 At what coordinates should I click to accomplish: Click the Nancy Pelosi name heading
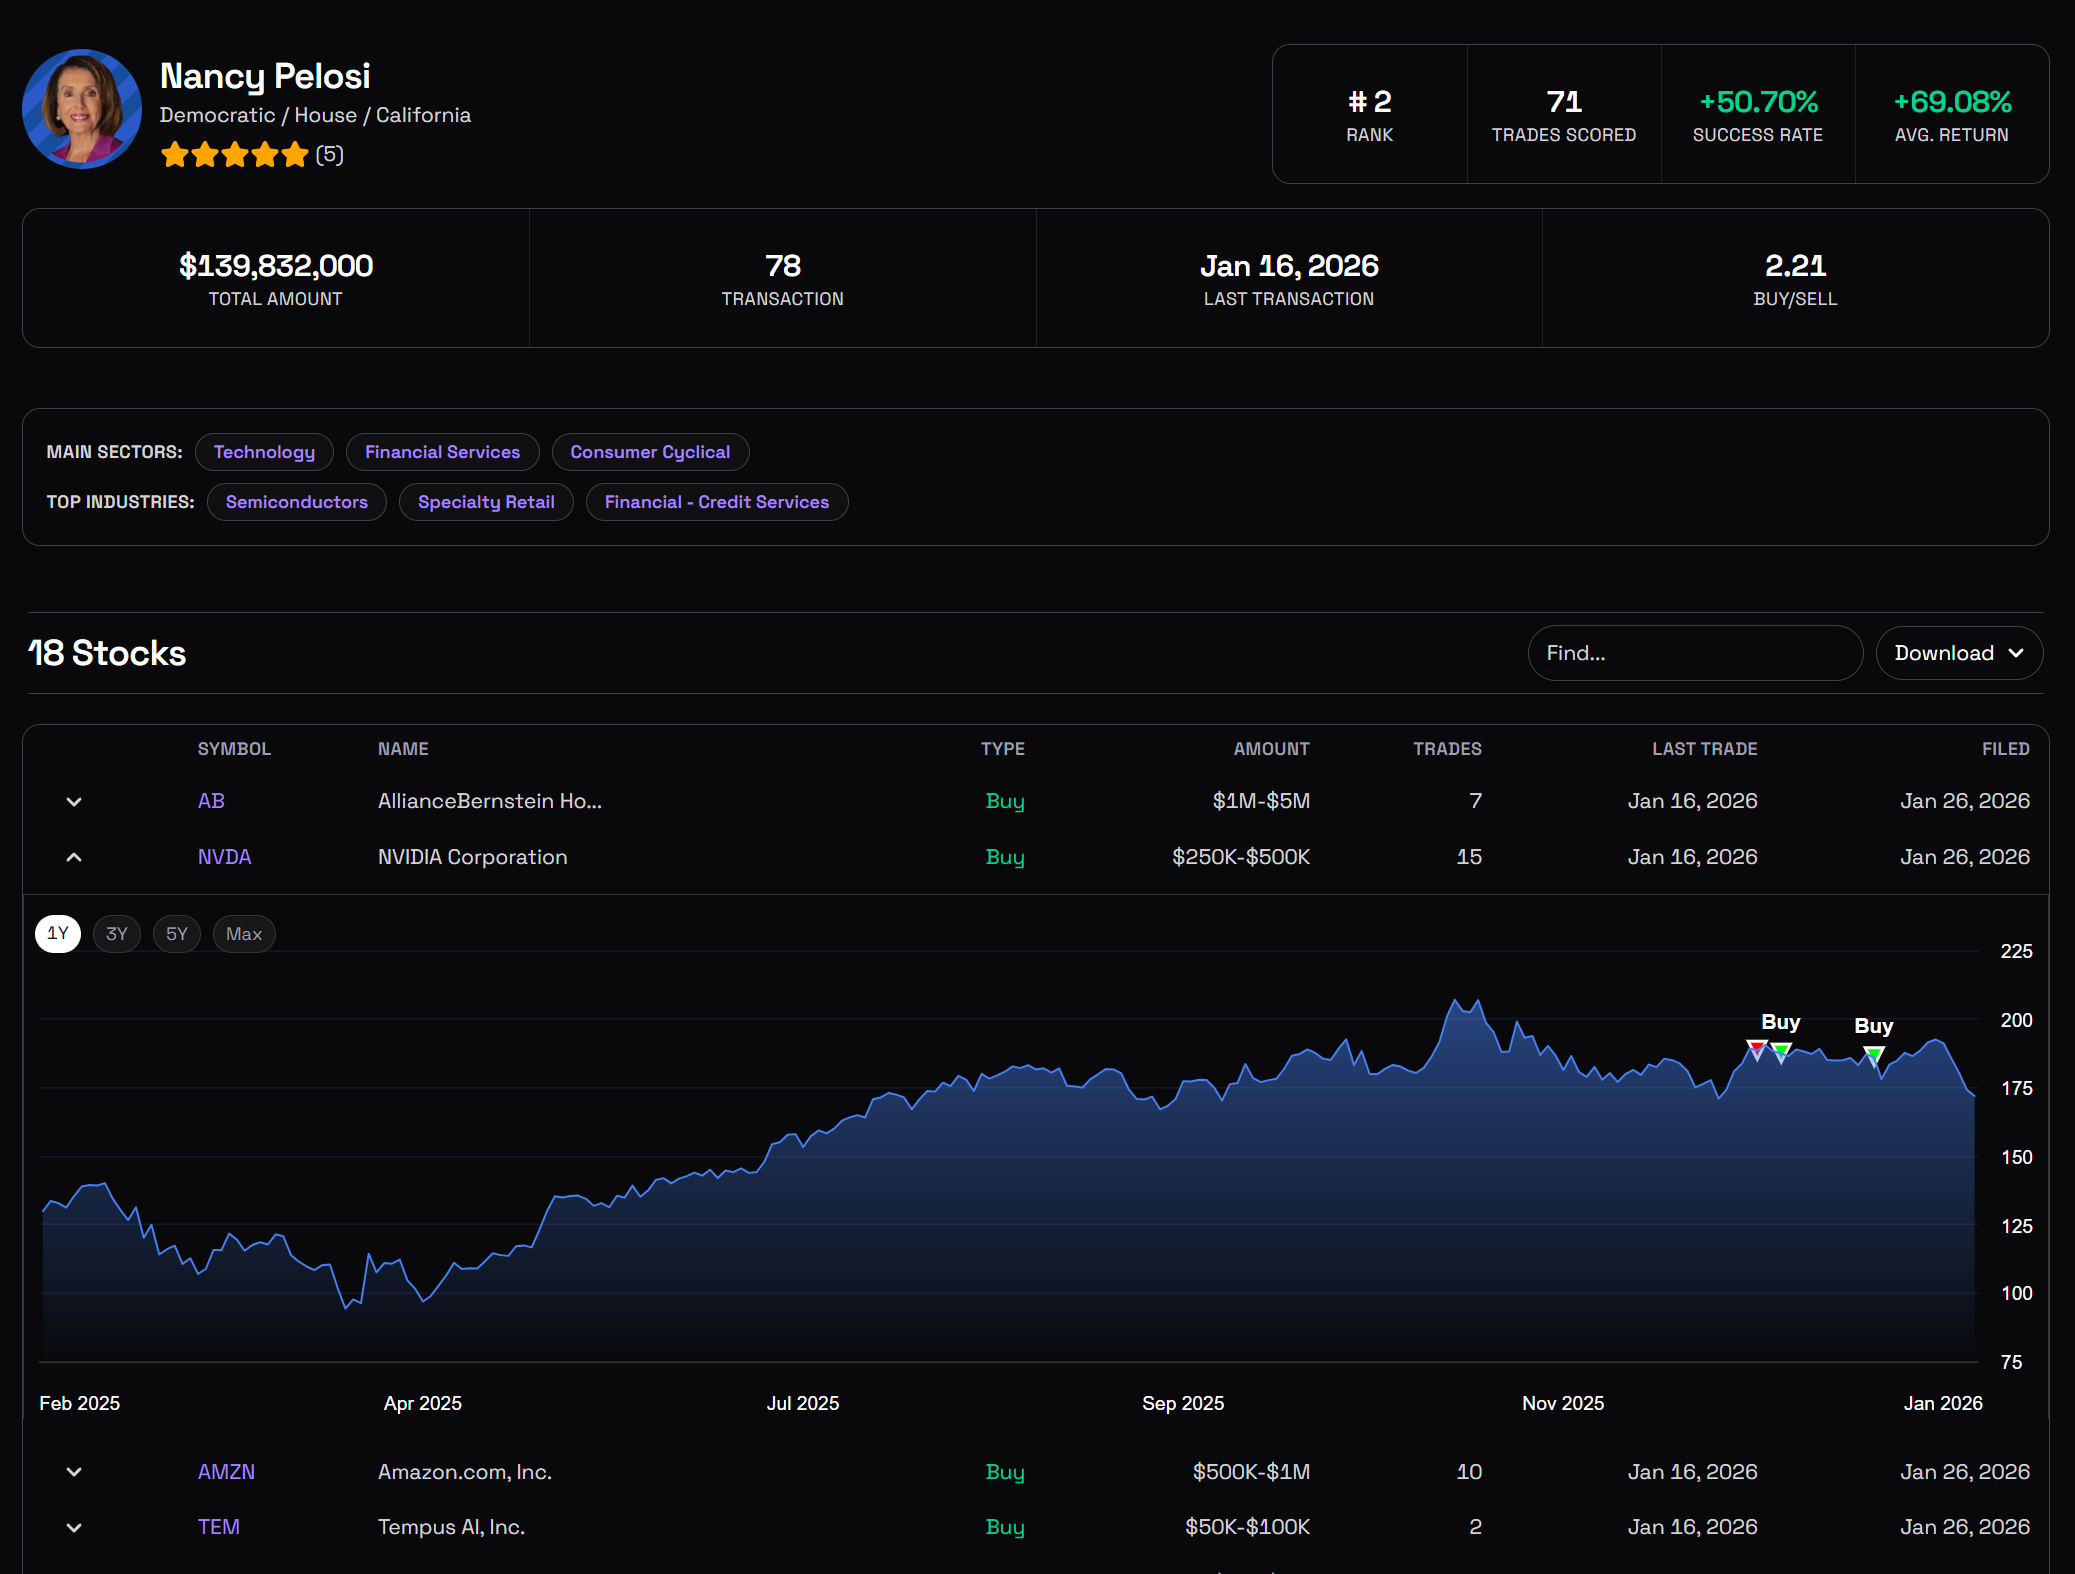pyautogui.click(x=265, y=76)
